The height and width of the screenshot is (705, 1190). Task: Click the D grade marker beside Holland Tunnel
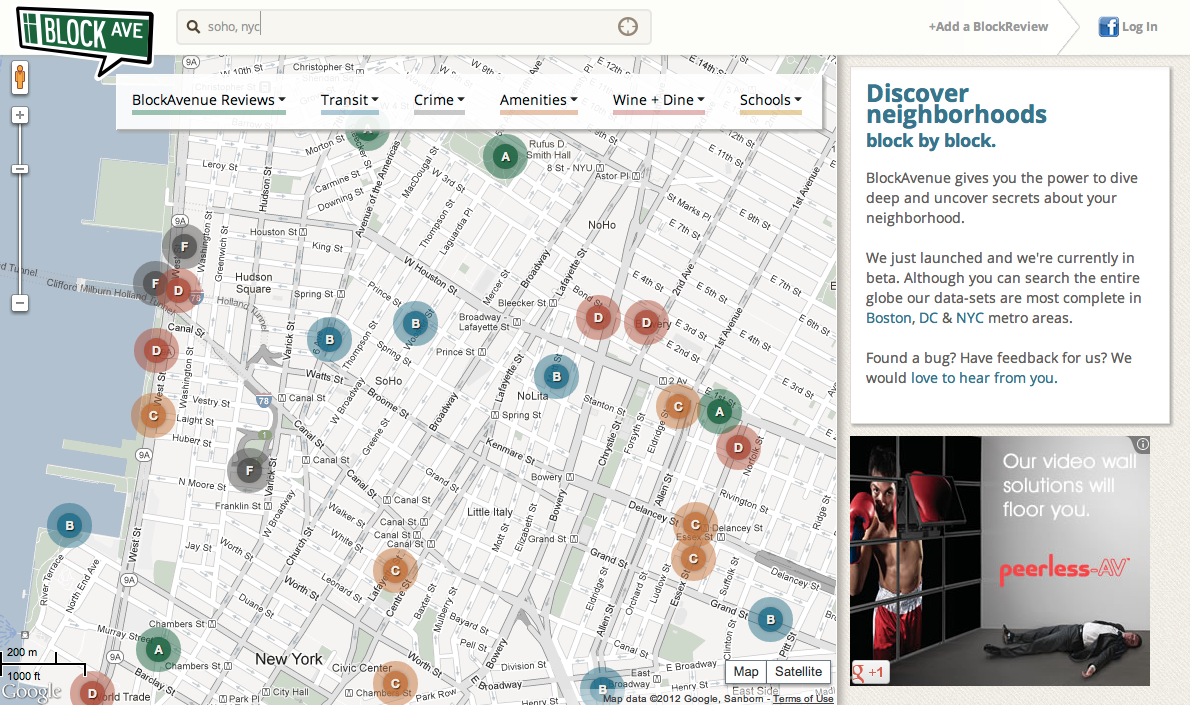coord(178,290)
